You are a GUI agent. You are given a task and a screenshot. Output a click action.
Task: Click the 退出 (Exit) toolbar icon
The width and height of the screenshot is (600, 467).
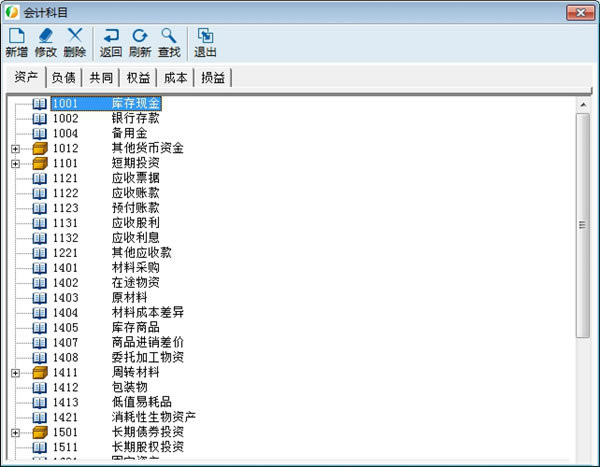click(x=205, y=36)
